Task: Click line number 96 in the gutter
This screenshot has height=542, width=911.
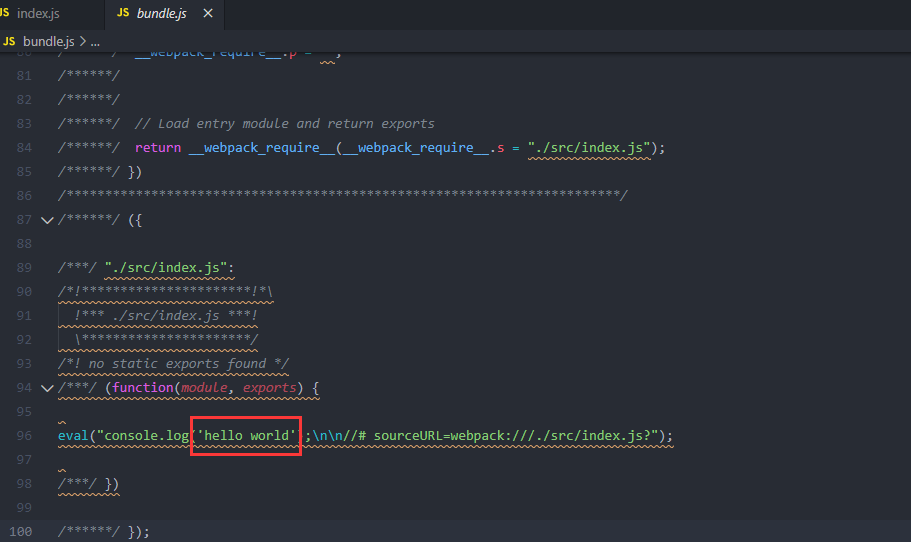Action: click(24, 436)
